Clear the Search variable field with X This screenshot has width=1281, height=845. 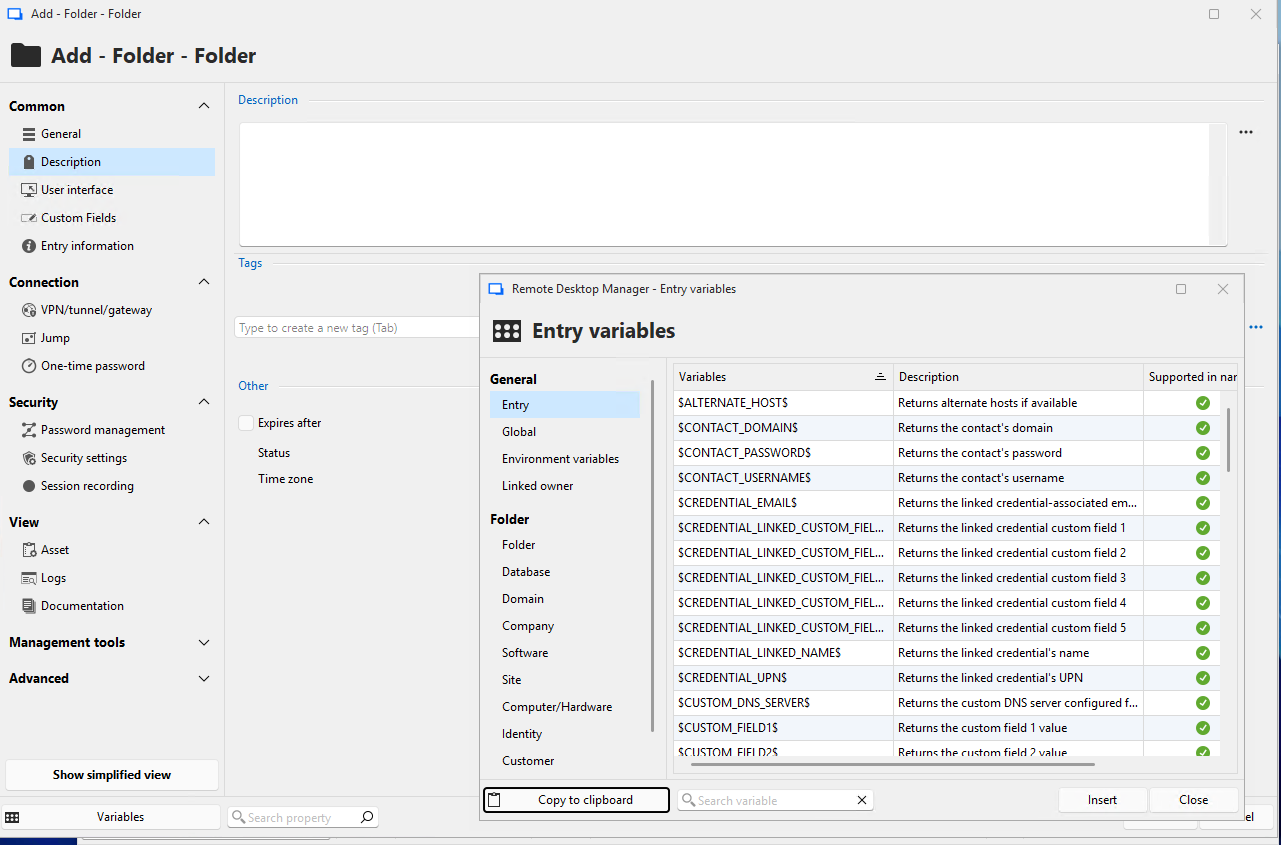(x=862, y=800)
